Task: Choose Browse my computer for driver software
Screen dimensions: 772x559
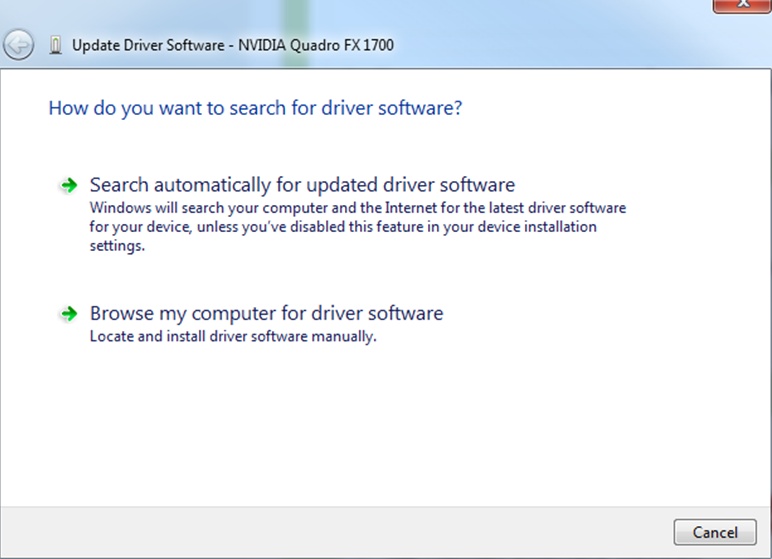Action: point(266,313)
